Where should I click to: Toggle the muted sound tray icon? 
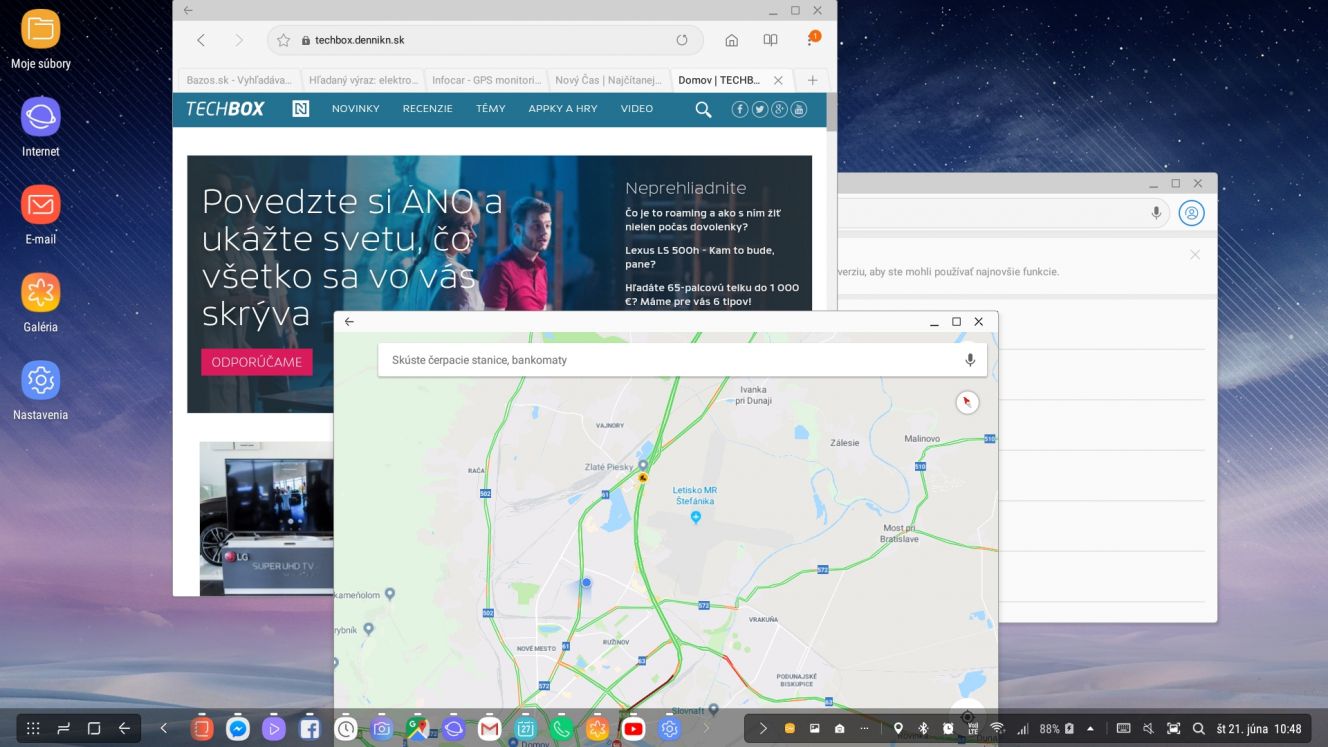1148,729
